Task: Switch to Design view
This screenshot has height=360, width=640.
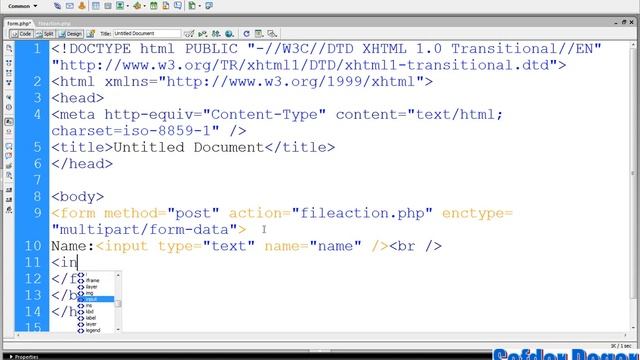Action: coord(70,34)
